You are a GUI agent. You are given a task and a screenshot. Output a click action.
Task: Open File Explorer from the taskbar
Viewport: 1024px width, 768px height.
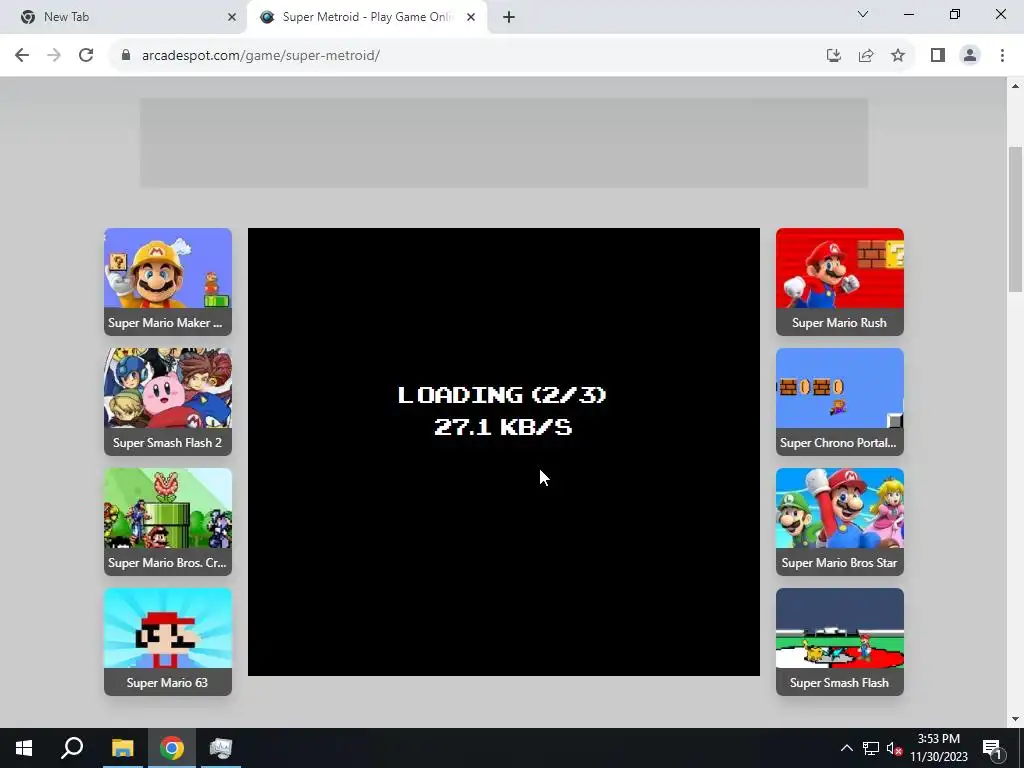pos(122,748)
